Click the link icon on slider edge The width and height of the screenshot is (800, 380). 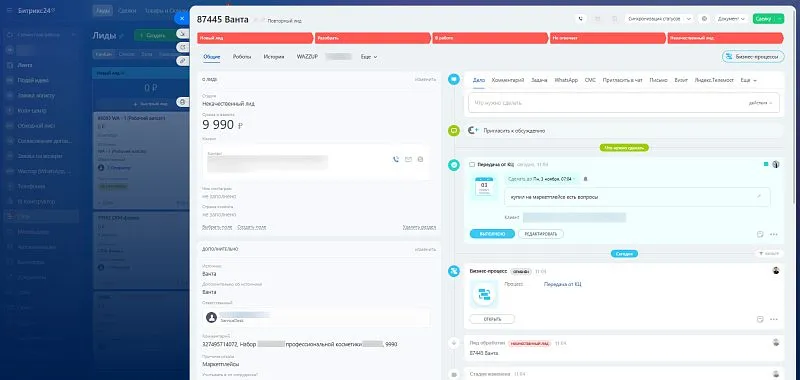[182, 60]
